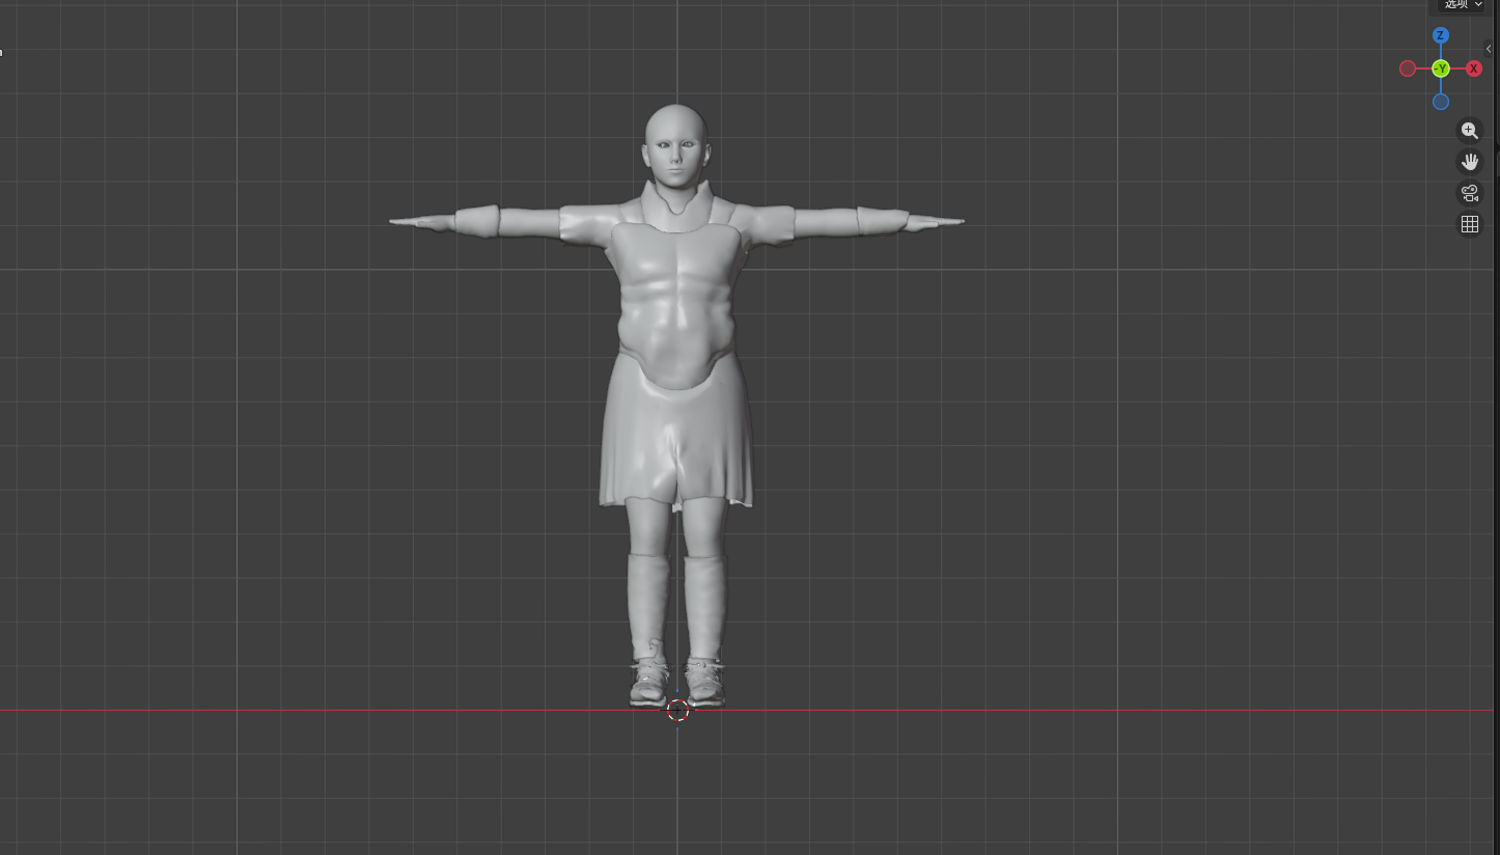The image size is (1500, 855).
Task: Click the character's chest armor
Action: pos(676,300)
